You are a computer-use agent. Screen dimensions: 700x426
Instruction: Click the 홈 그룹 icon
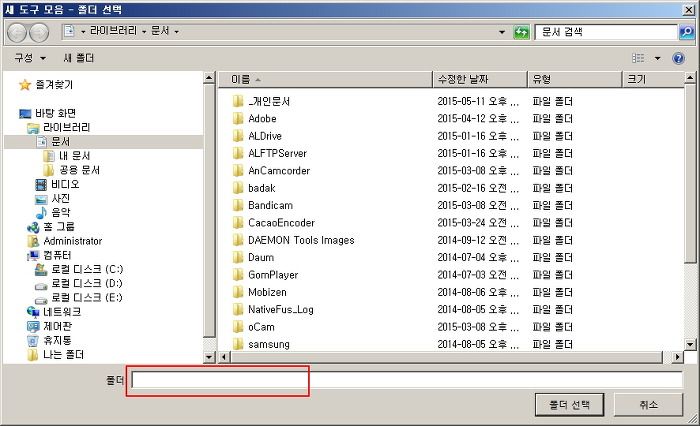[33, 227]
